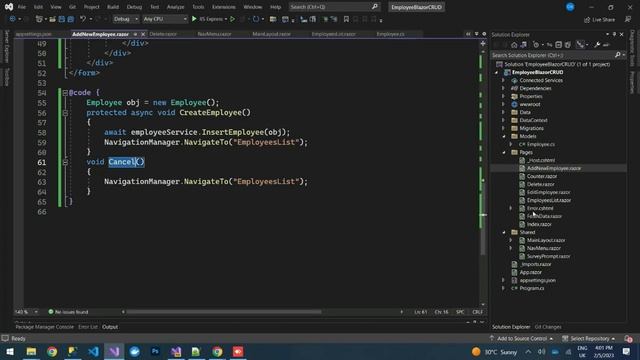The height and width of the screenshot is (360, 640).
Task: Collapse the Cancel method at line 61
Action: click(65, 162)
